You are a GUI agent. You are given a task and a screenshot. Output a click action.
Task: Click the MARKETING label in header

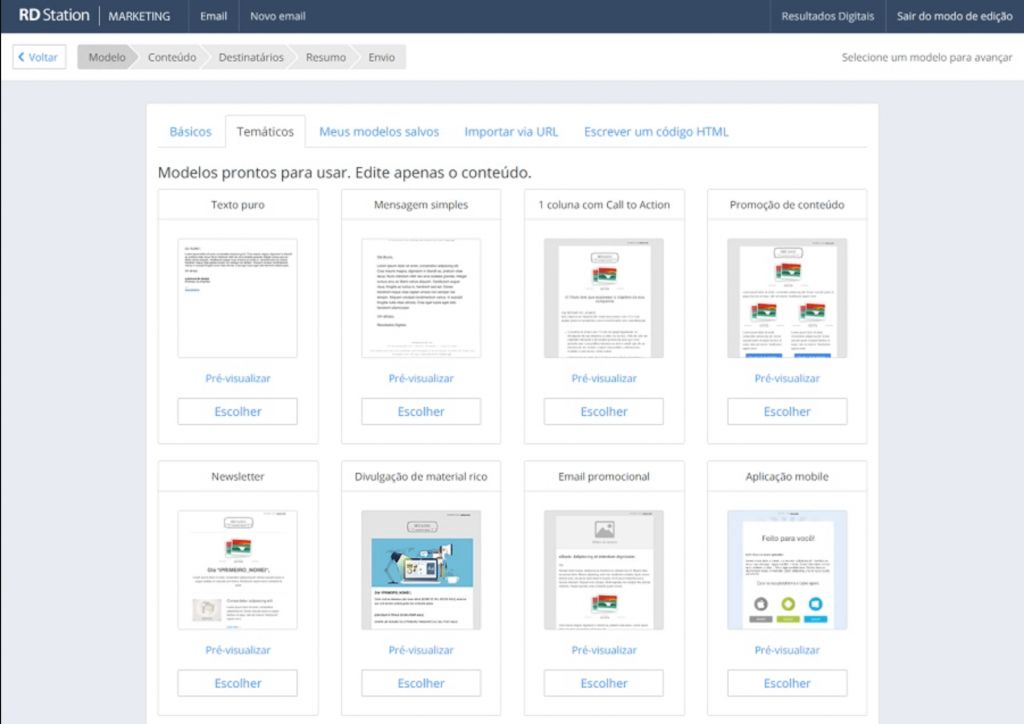coord(139,16)
